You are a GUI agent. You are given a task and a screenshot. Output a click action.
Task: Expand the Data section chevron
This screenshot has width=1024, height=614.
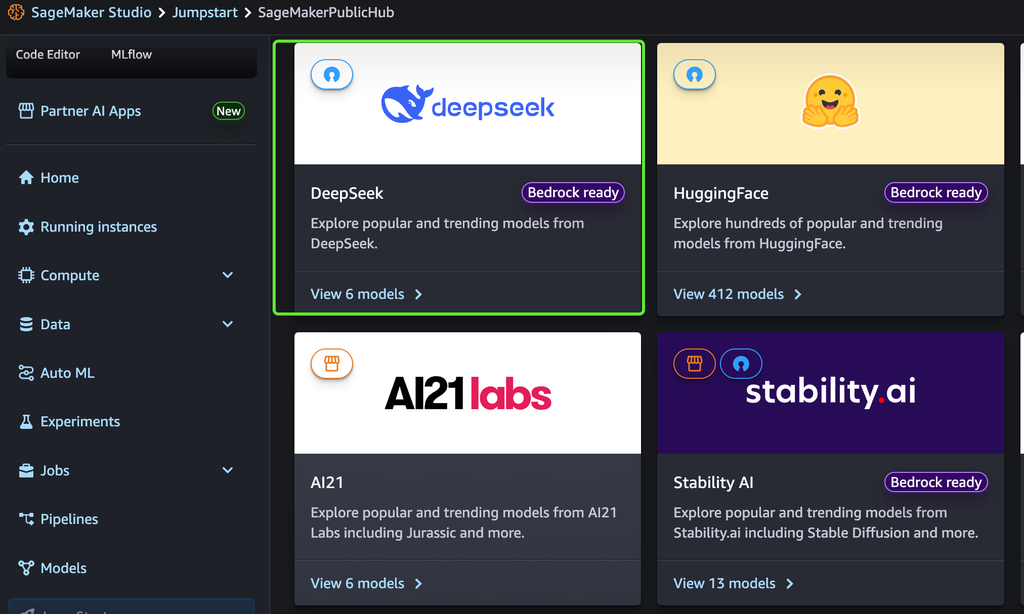coord(227,324)
